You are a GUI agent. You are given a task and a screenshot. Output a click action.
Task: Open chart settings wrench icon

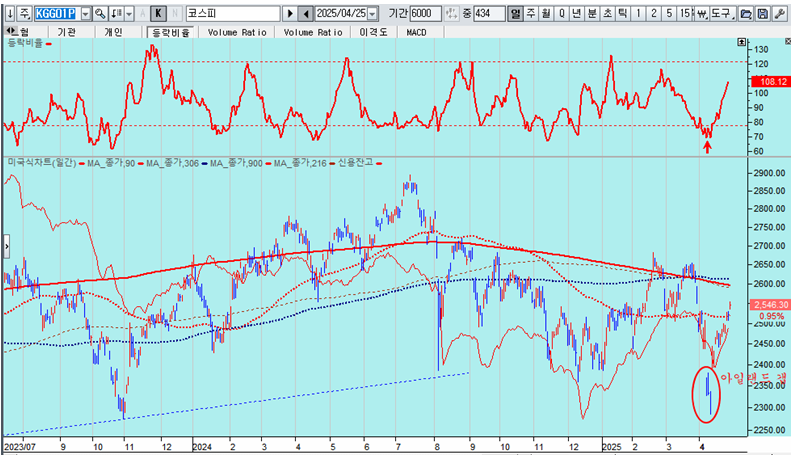pos(780,14)
